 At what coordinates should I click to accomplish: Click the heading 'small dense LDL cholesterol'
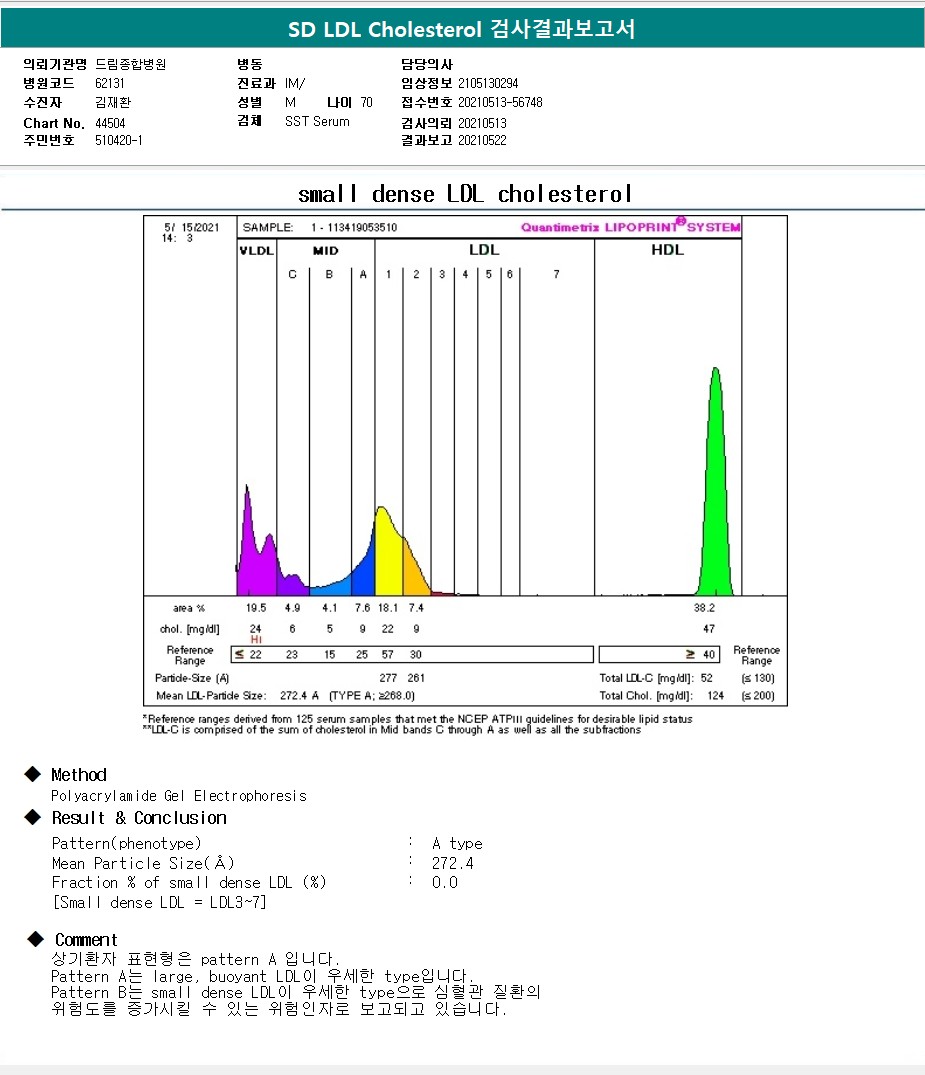click(464, 194)
